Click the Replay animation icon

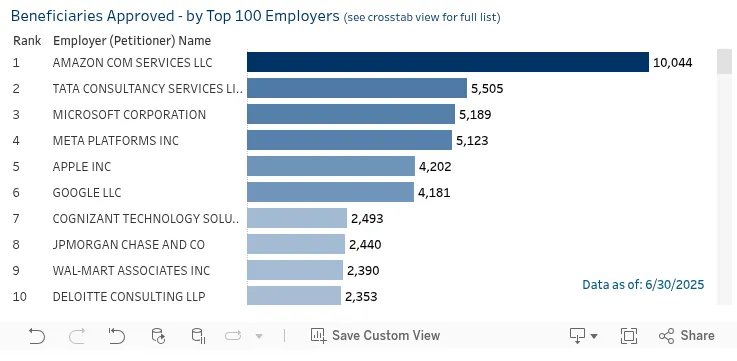[233, 336]
